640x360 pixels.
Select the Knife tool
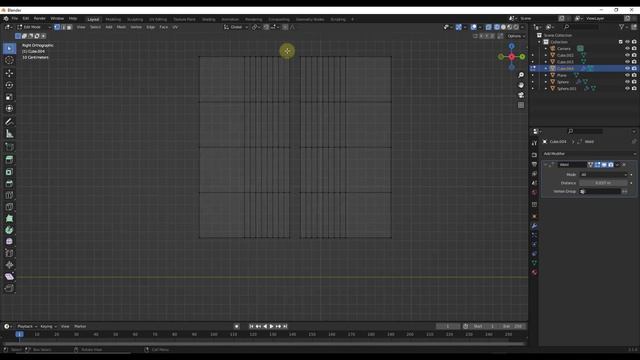tap(9, 207)
